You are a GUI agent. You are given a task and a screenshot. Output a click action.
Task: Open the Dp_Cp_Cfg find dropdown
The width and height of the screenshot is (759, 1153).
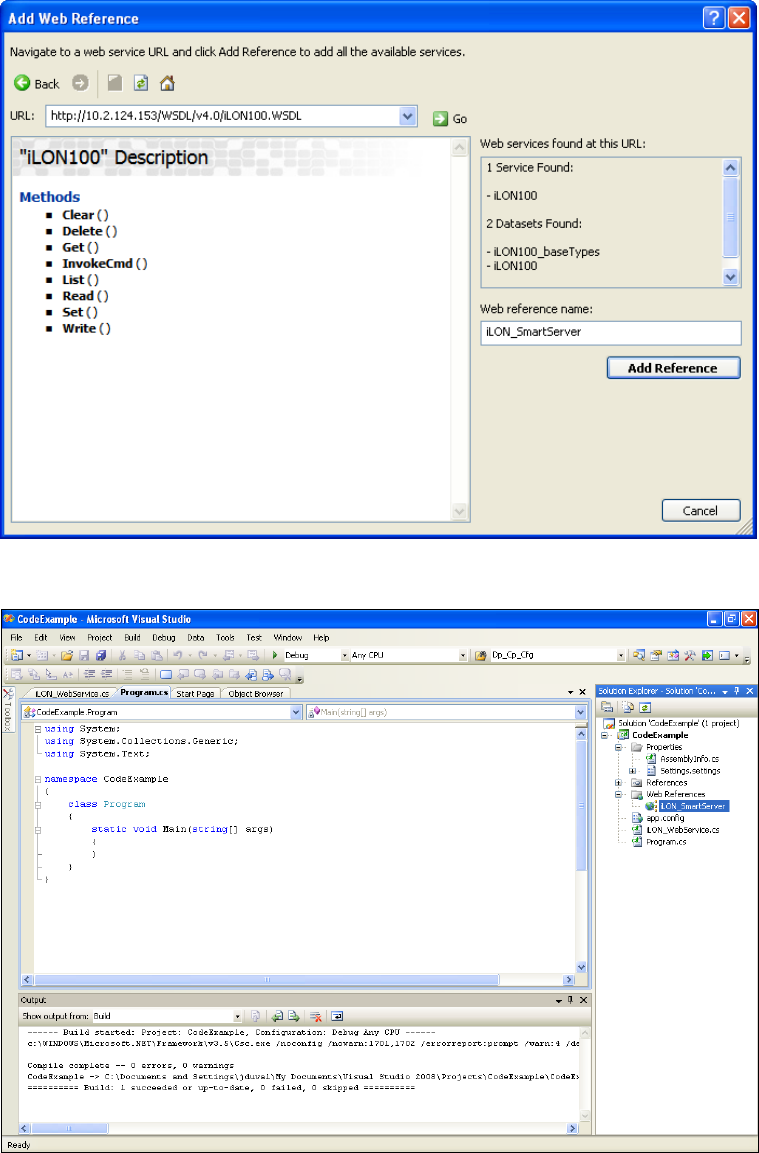[621, 655]
